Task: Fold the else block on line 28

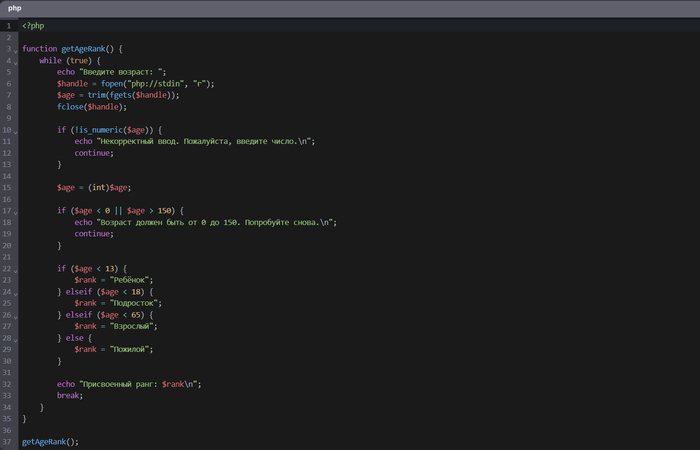Action: pos(15,339)
